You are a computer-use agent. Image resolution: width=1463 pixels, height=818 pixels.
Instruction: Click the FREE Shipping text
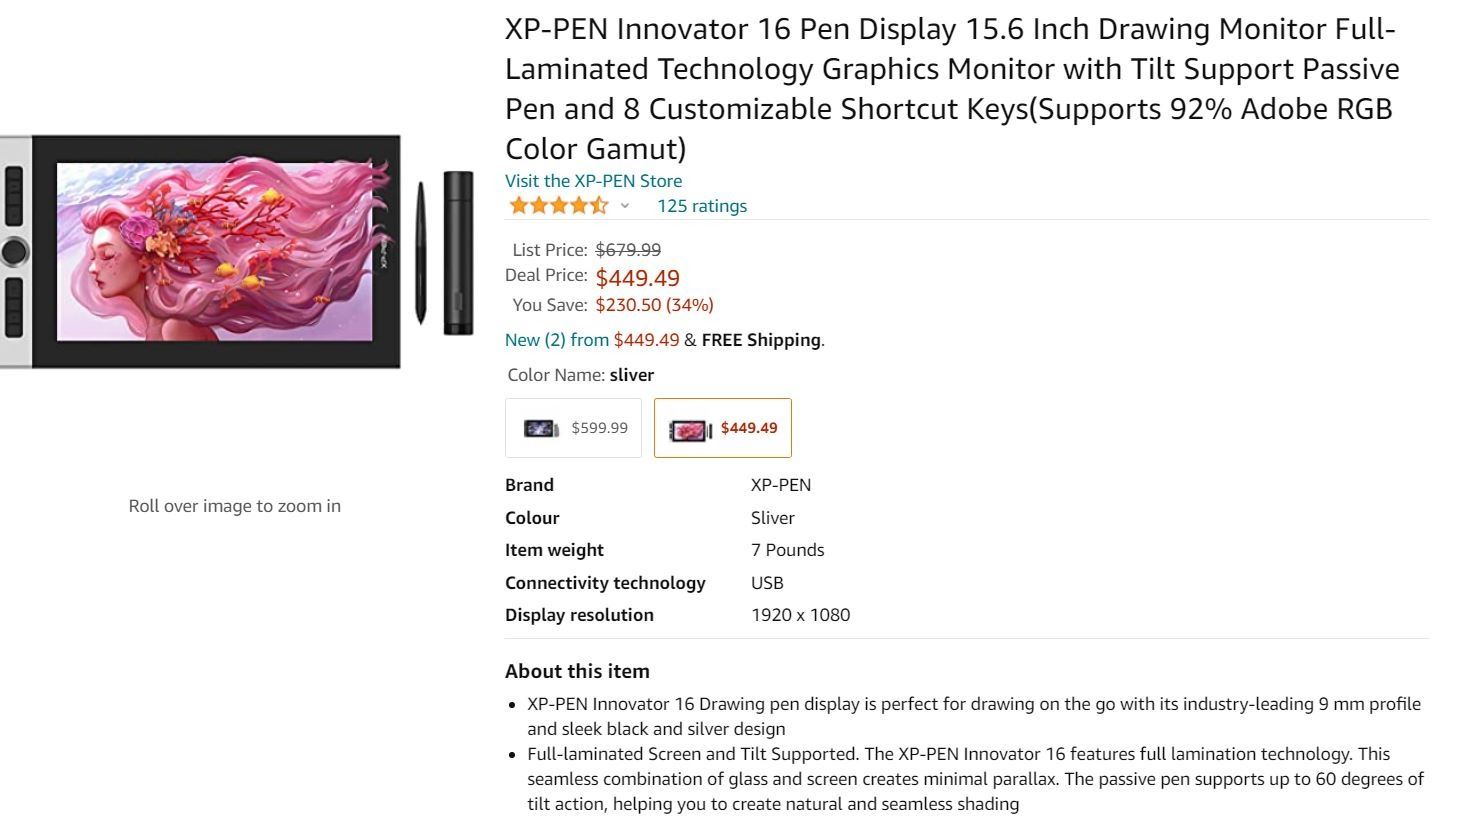[x=761, y=340]
